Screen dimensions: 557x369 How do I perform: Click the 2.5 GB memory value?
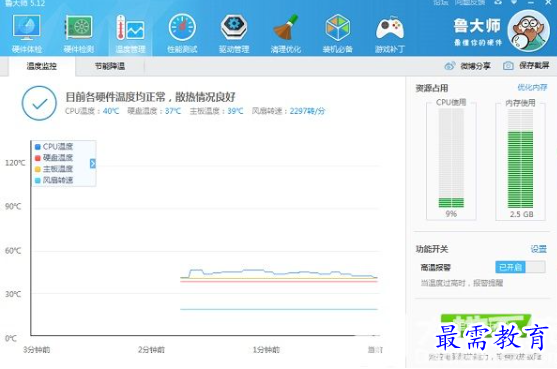(521, 214)
